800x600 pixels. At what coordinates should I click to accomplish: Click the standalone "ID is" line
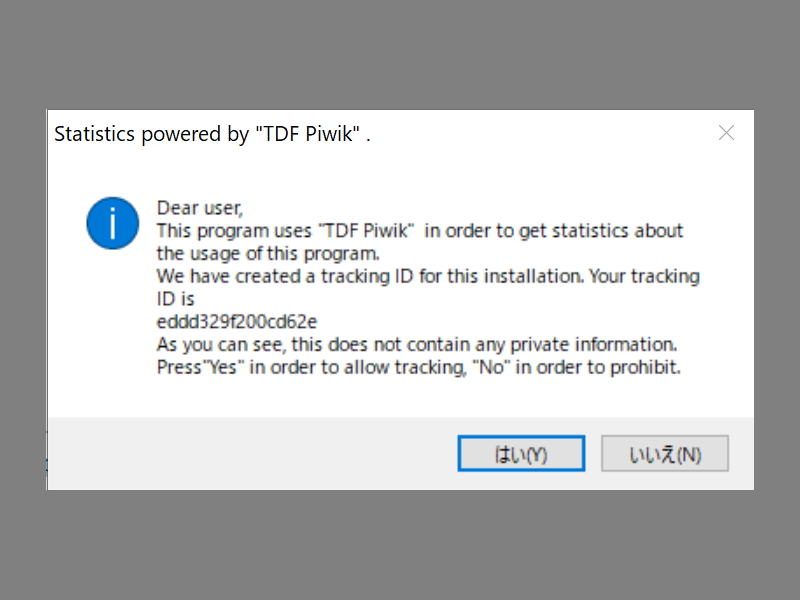175,298
